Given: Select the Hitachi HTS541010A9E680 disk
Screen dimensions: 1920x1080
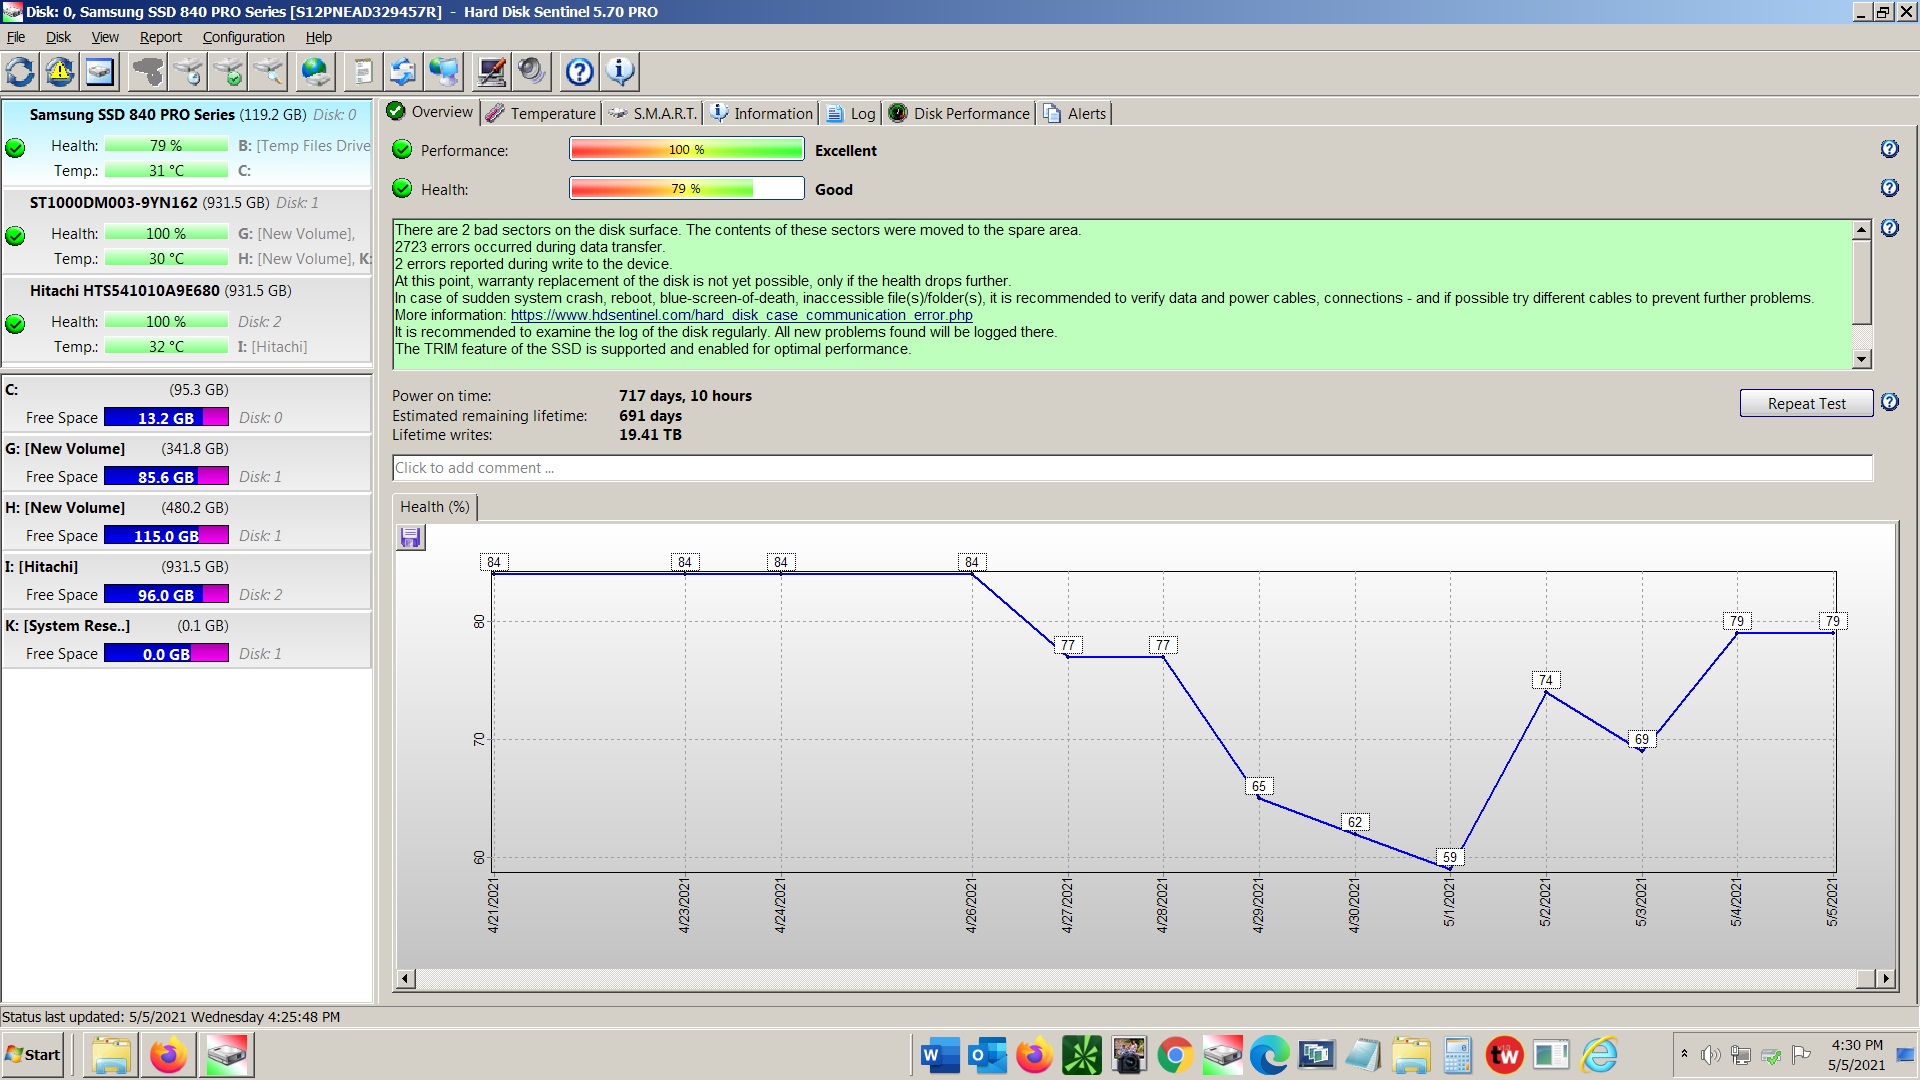Looking at the screenshot, I should (x=187, y=319).
